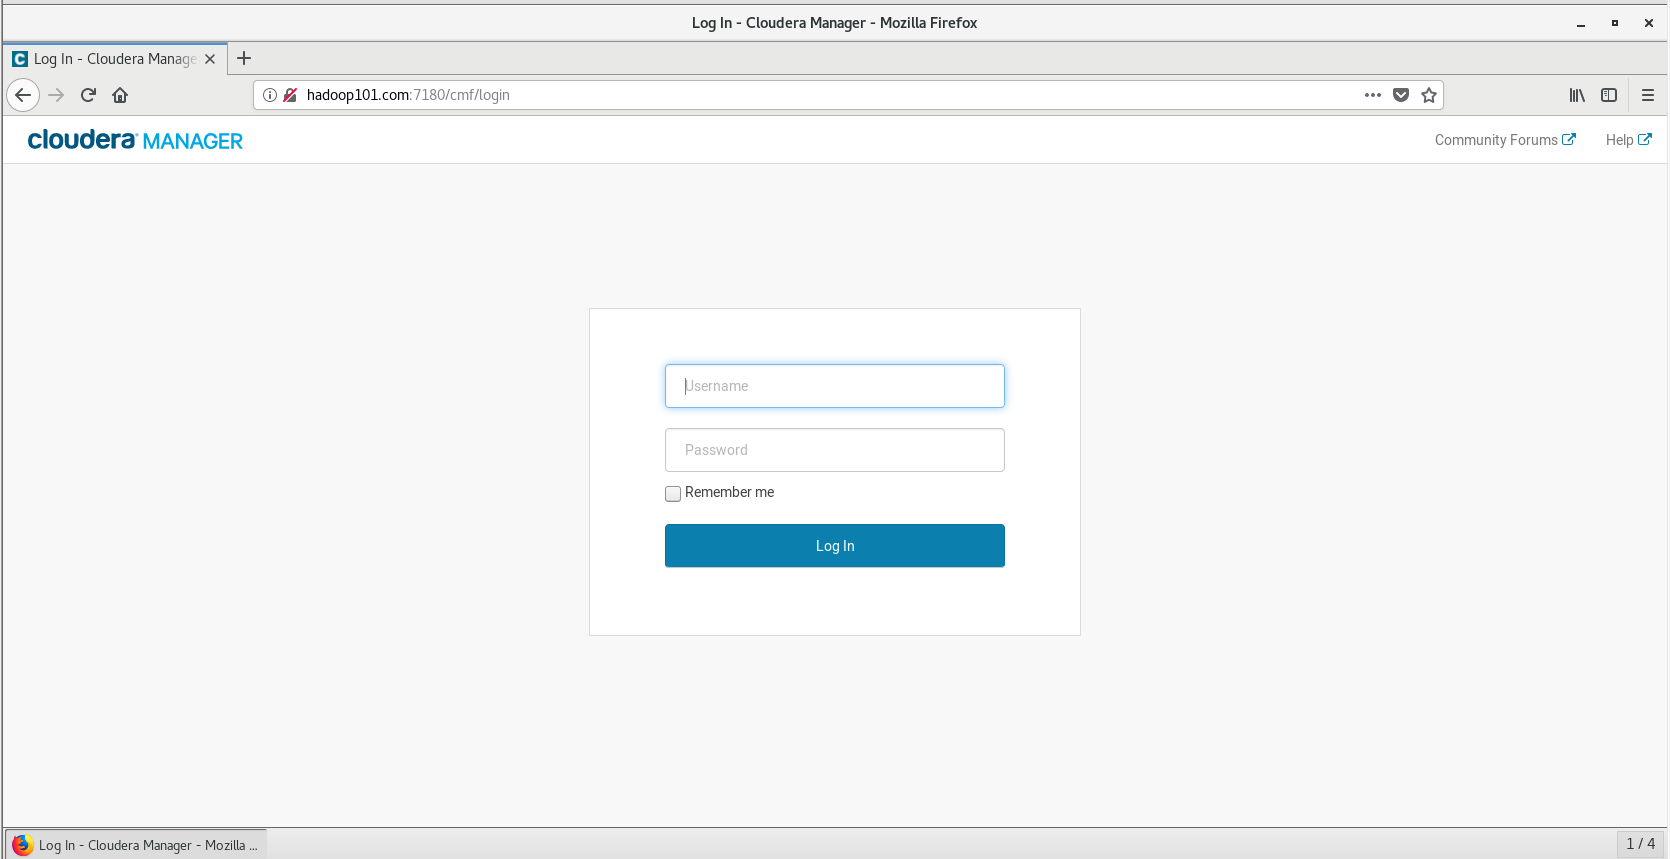Click the 1 / 4 workspace switcher
The width and height of the screenshot is (1670, 859).
click(x=1641, y=844)
